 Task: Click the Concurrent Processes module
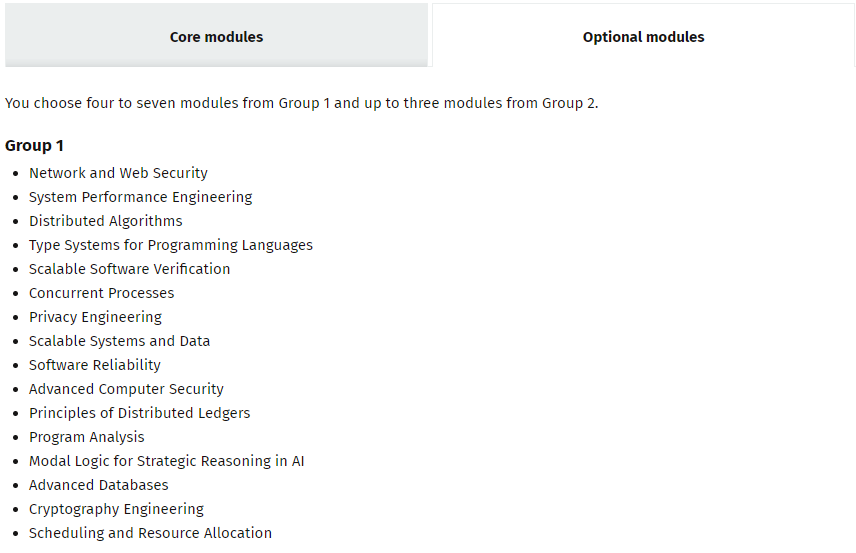101,293
